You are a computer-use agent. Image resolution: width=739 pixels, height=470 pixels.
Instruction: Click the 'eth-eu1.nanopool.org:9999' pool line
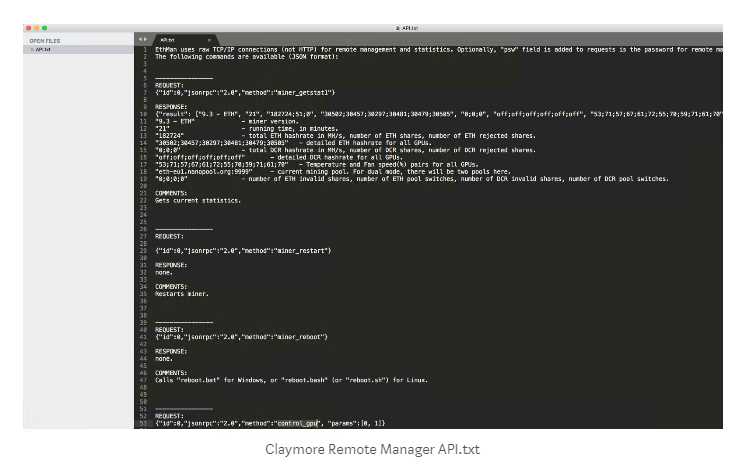tap(333, 172)
